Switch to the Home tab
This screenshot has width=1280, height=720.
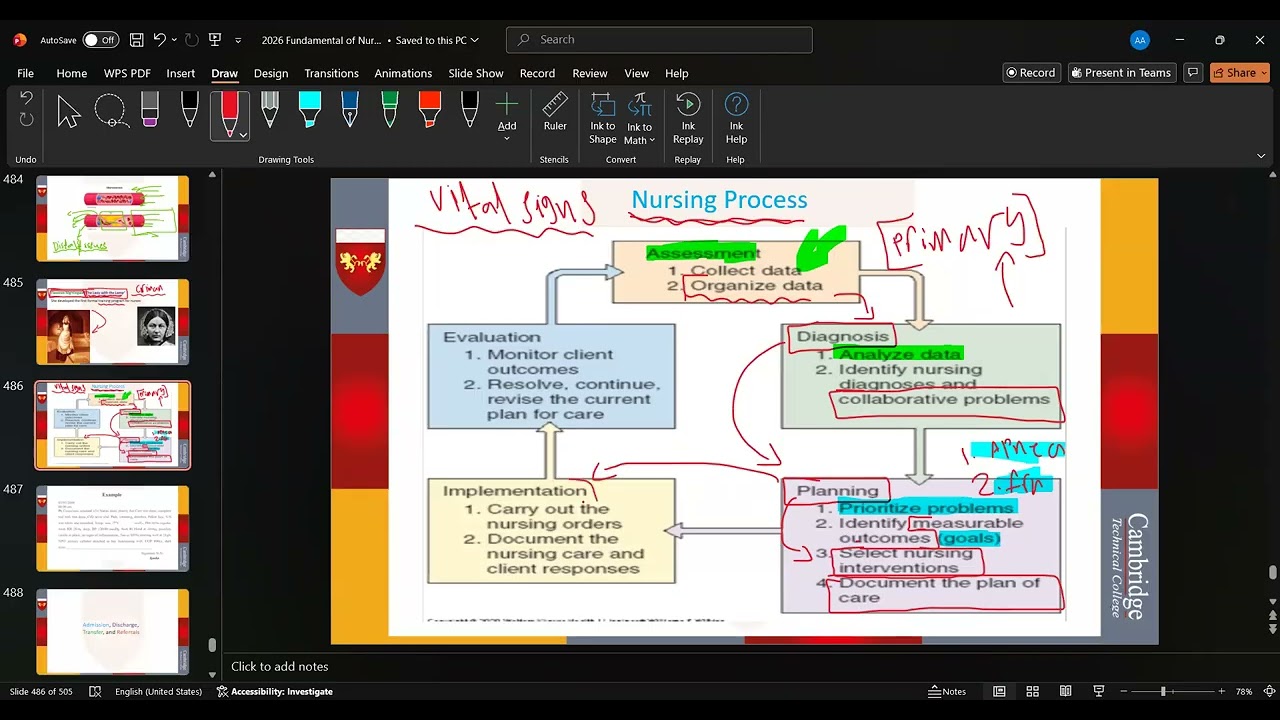pos(72,73)
